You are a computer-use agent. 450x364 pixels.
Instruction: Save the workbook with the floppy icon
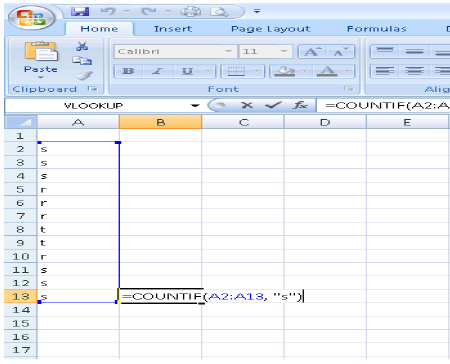tap(80, 12)
